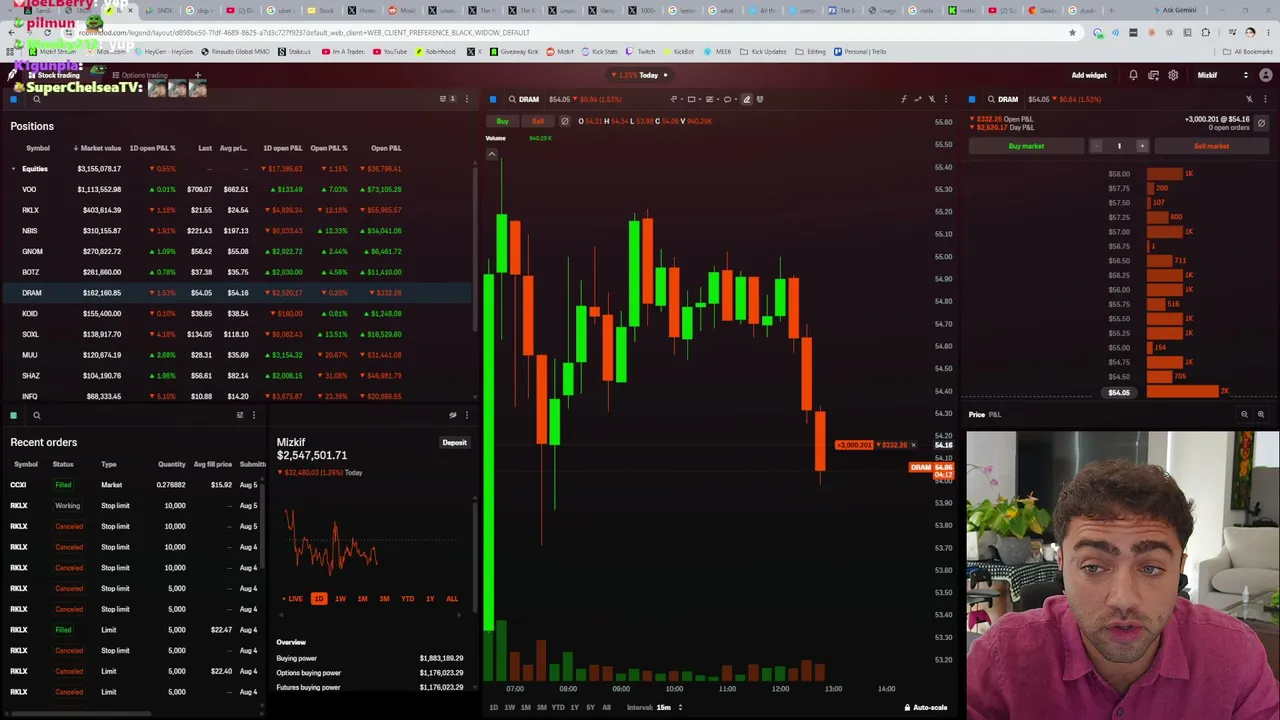The width and height of the screenshot is (1280, 720).
Task: Select the DRAM row in Positions
Action: pos(236,293)
